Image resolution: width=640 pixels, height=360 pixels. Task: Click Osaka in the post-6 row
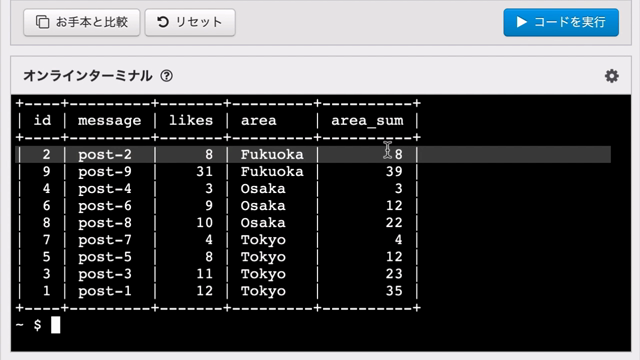[x=263, y=206]
